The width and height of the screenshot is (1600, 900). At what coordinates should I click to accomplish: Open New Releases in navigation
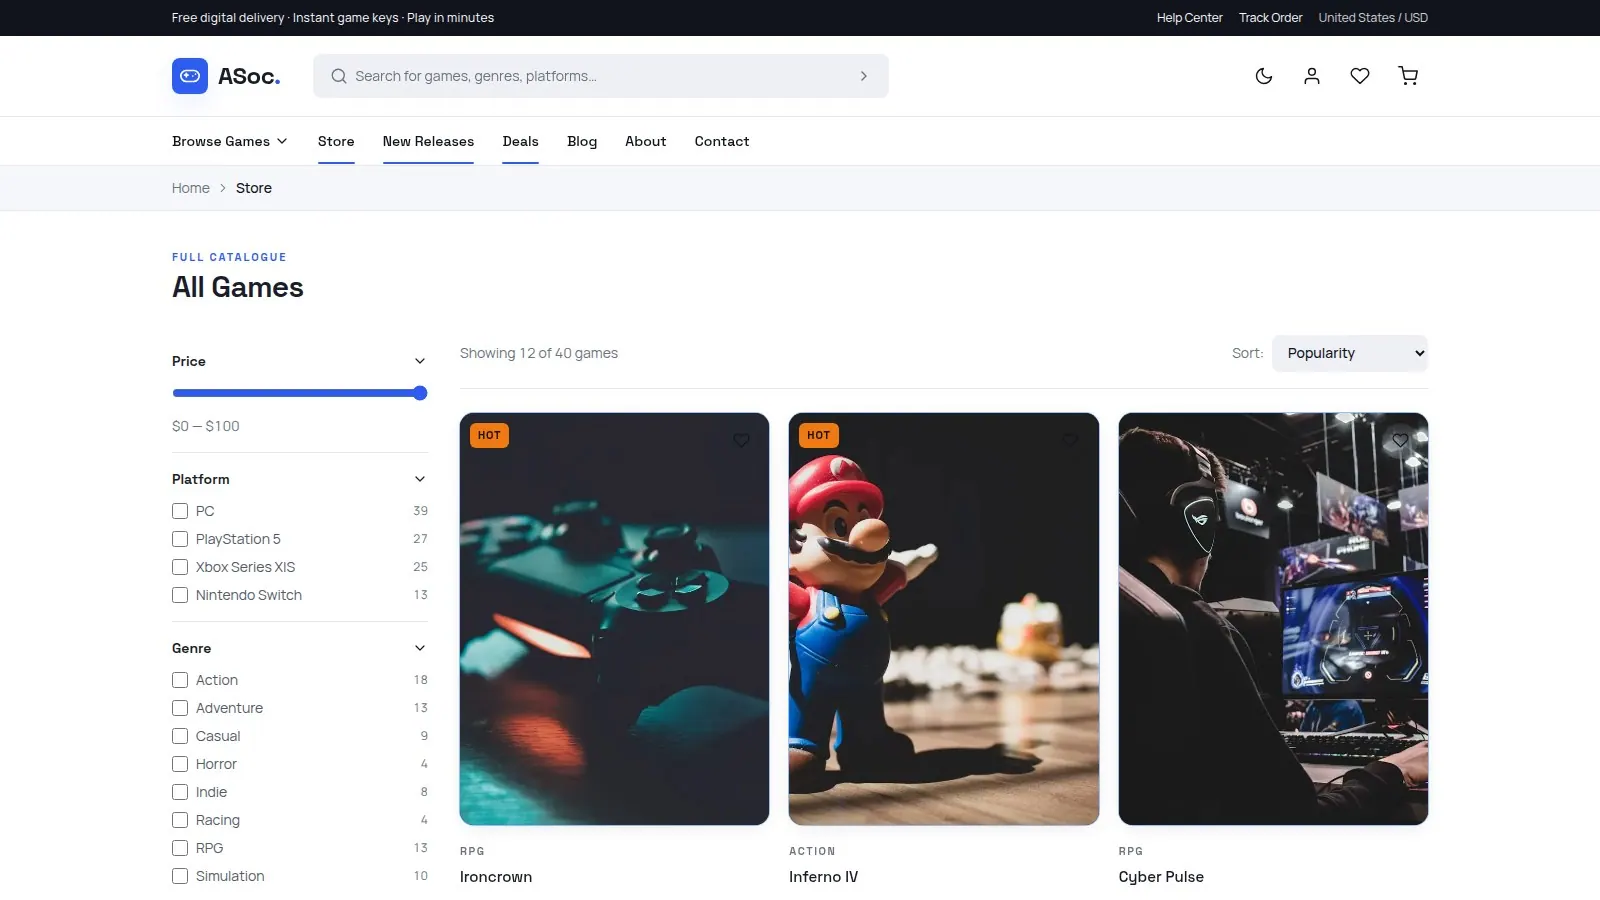pos(428,141)
